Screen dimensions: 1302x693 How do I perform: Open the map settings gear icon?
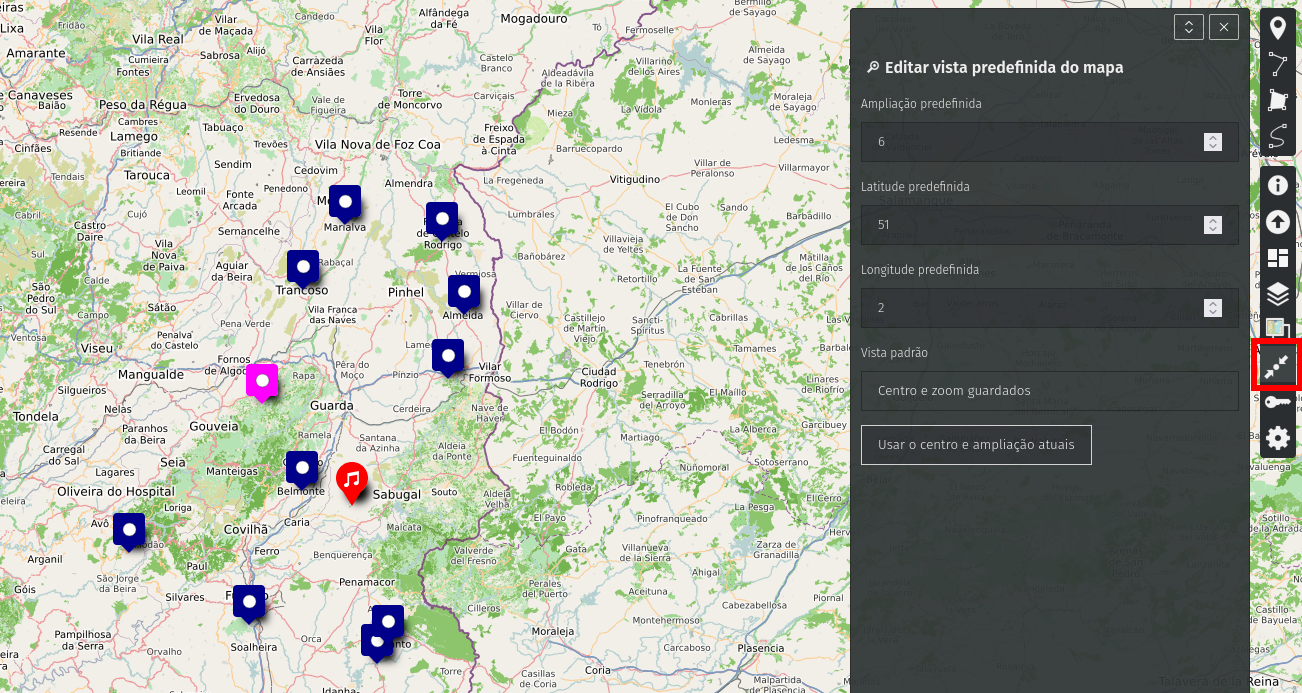click(x=1278, y=438)
